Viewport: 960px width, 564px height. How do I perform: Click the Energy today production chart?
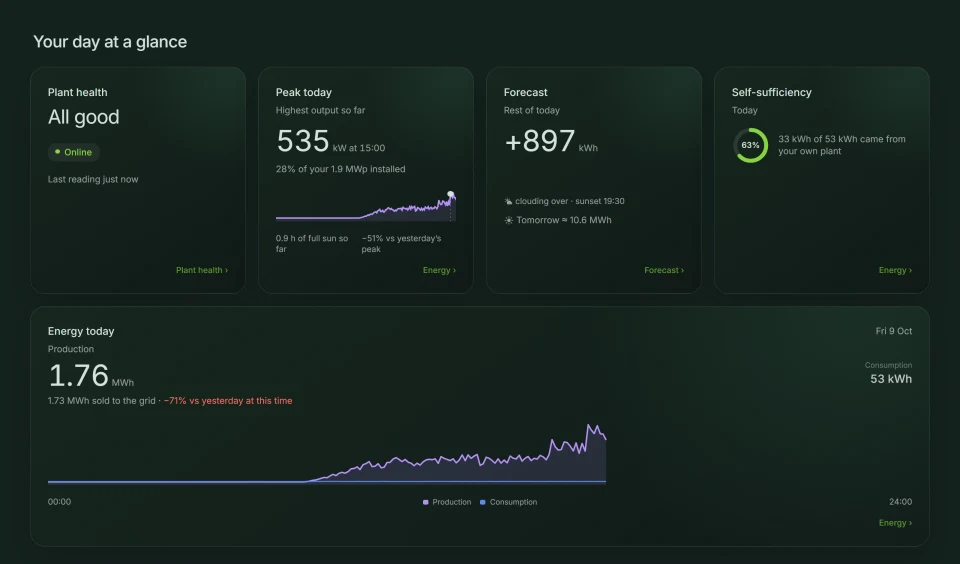tap(327, 453)
